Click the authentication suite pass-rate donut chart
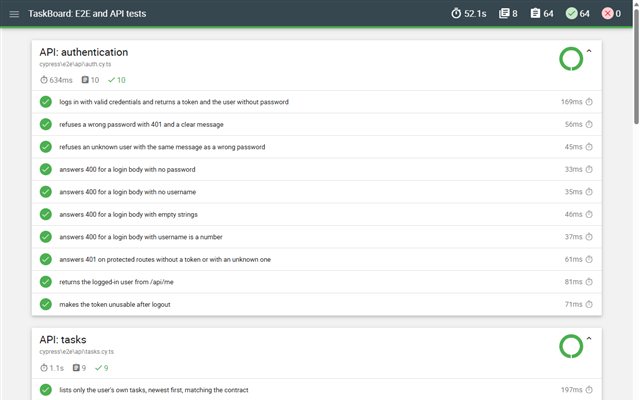This screenshot has height=400, width=640. click(571, 59)
